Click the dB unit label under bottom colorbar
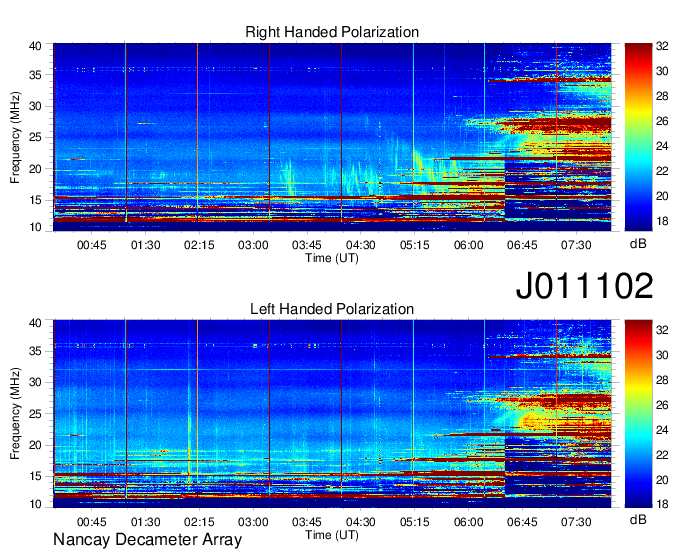Viewport: 680px width, 552px height. click(x=638, y=519)
